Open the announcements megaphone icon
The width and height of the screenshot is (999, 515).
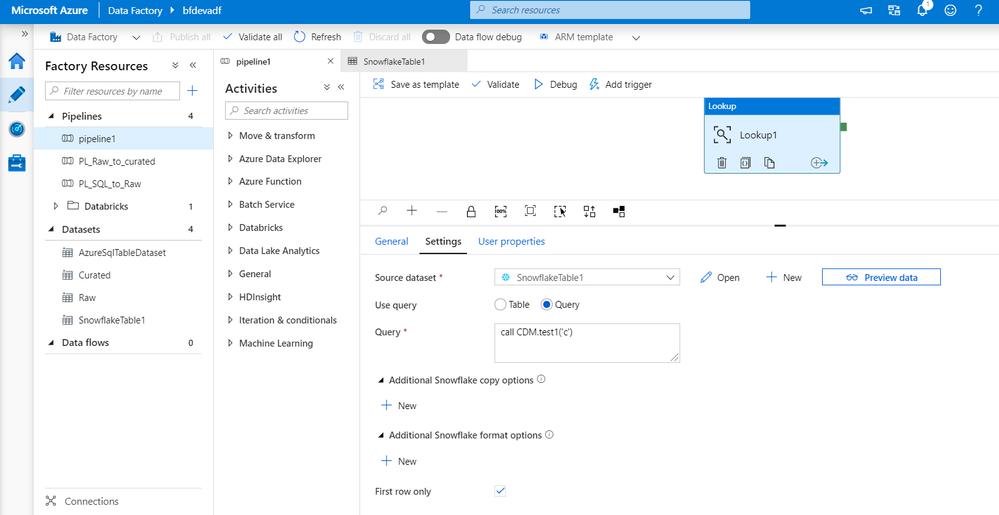(865, 10)
